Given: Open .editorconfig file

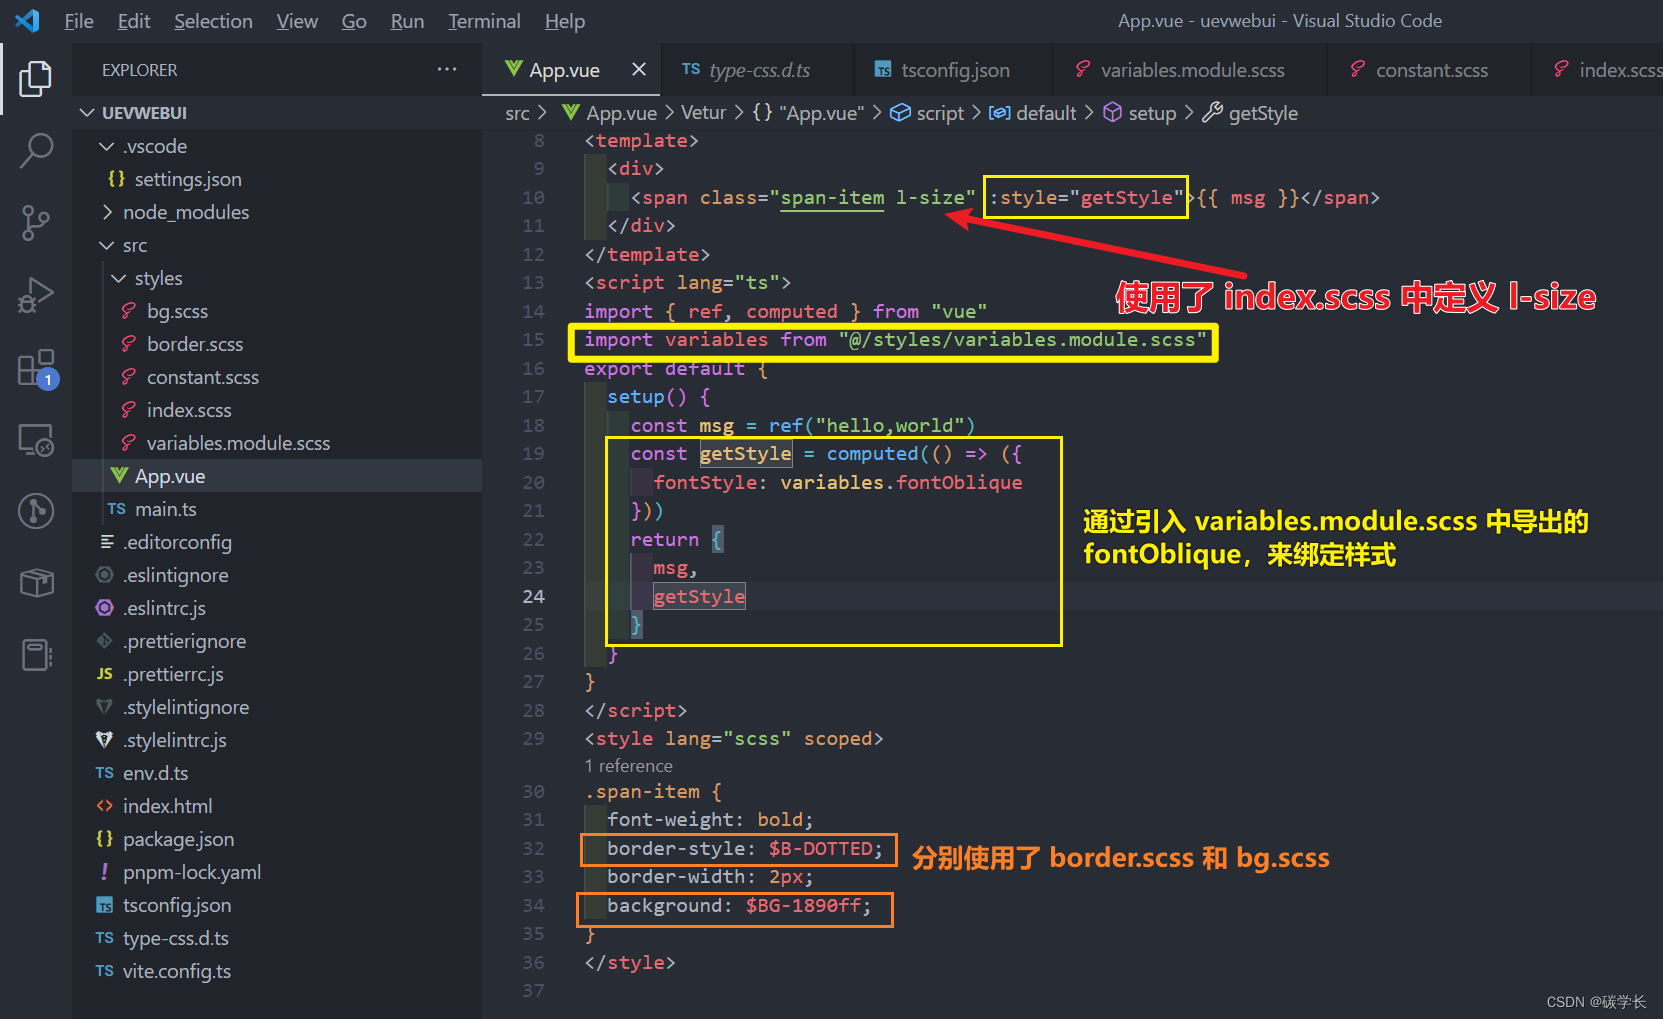Looking at the screenshot, I should click(x=277, y=542).
